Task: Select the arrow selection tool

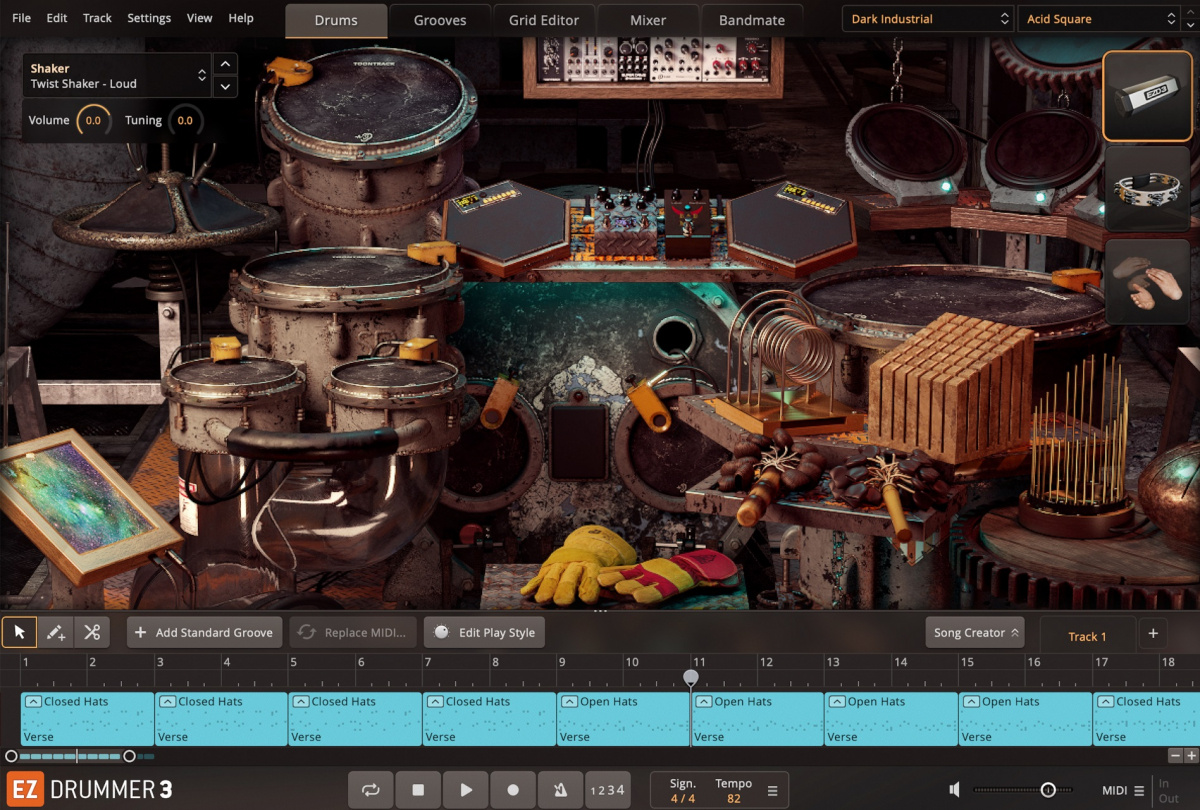Action: click(x=18, y=632)
